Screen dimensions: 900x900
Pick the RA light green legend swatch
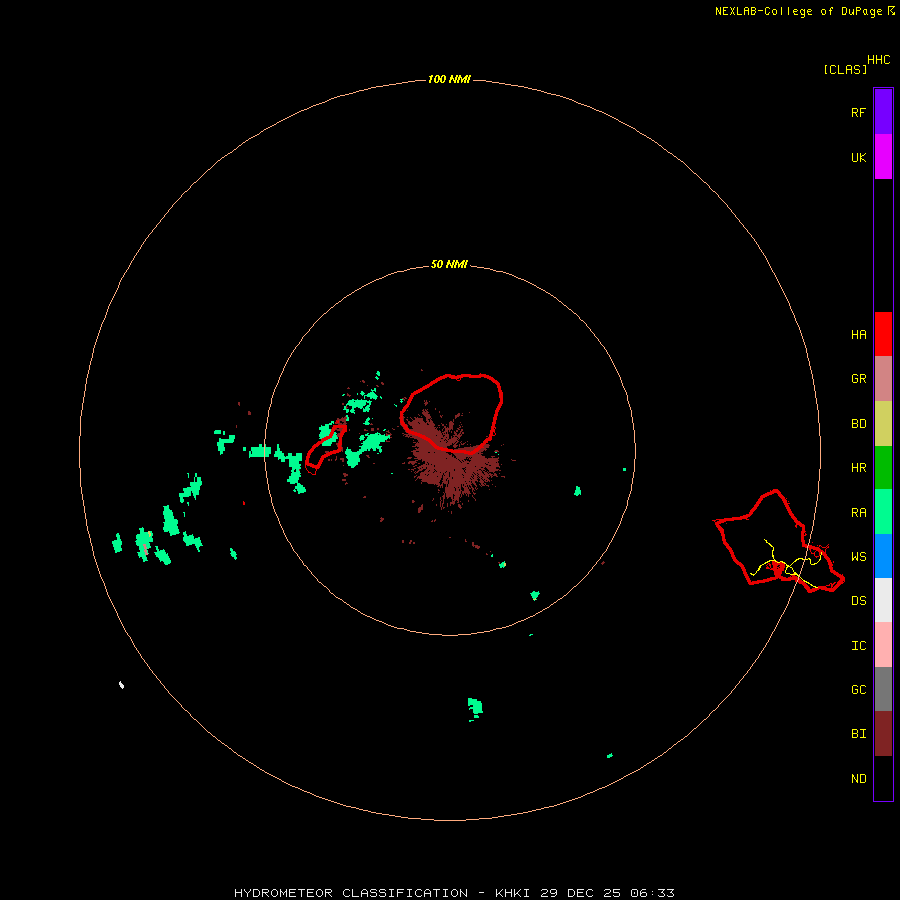(x=883, y=512)
